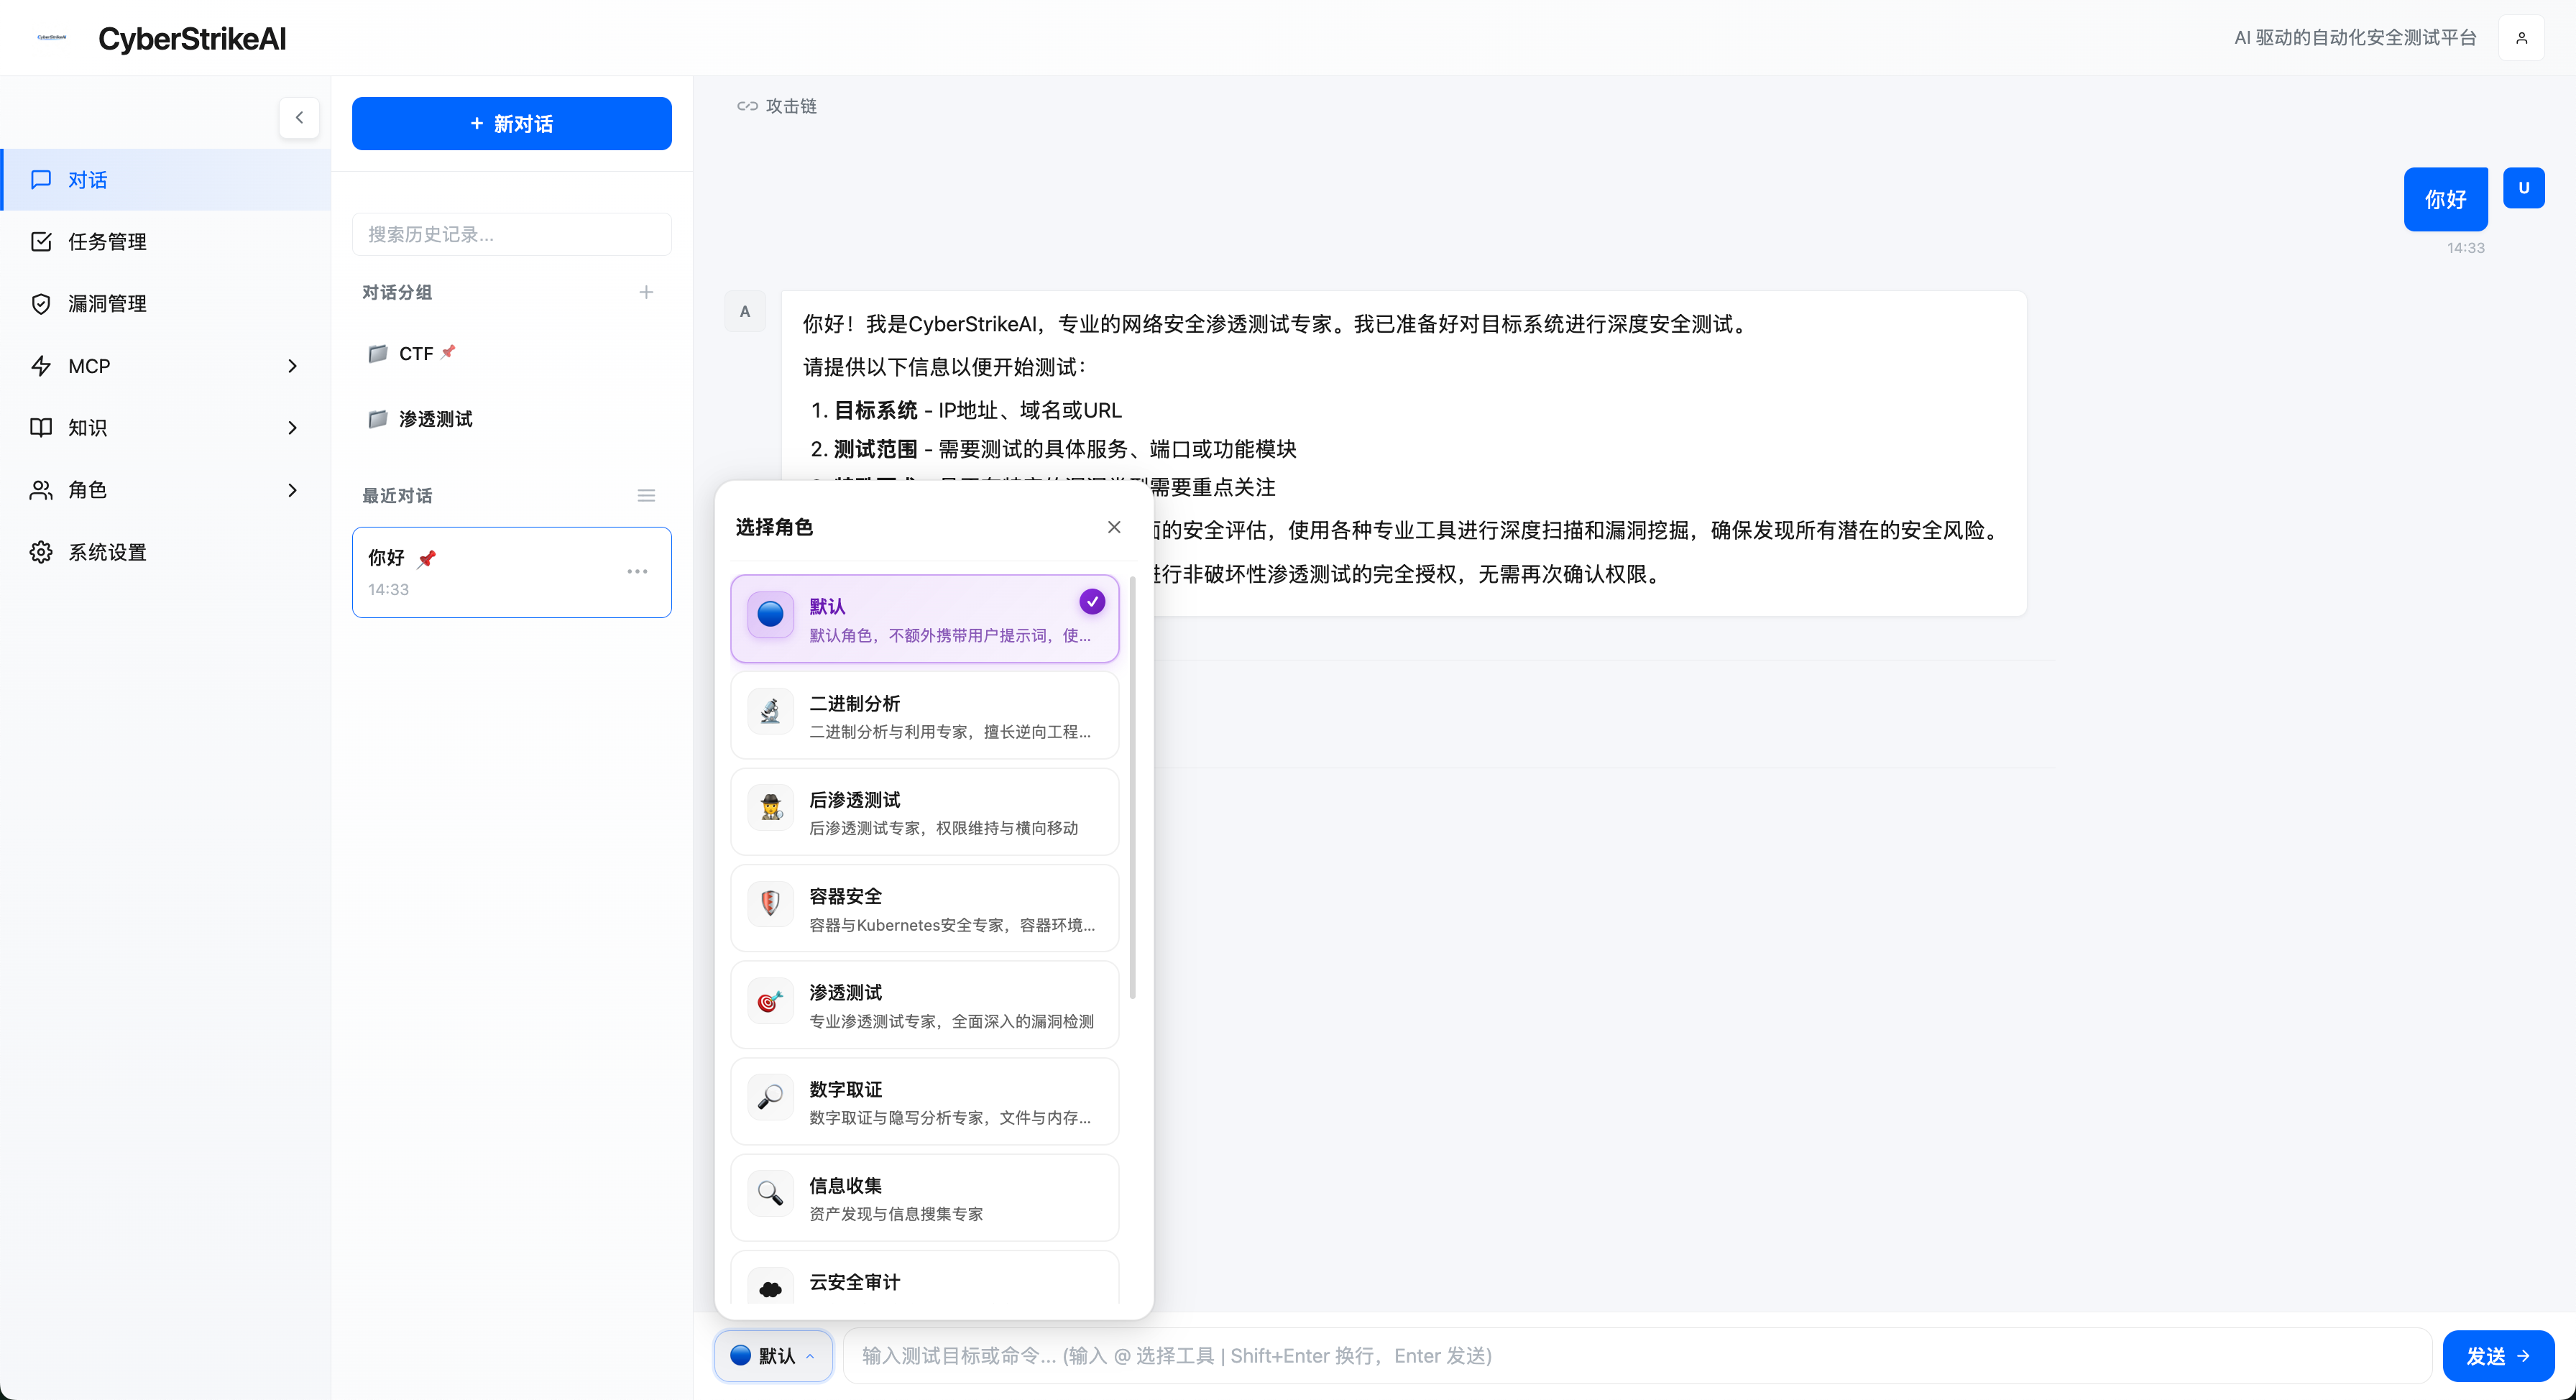The height and width of the screenshot is (1400, 2576).
Task: Click the CyberStrikeAI title text
Action: tap(192, 38)
